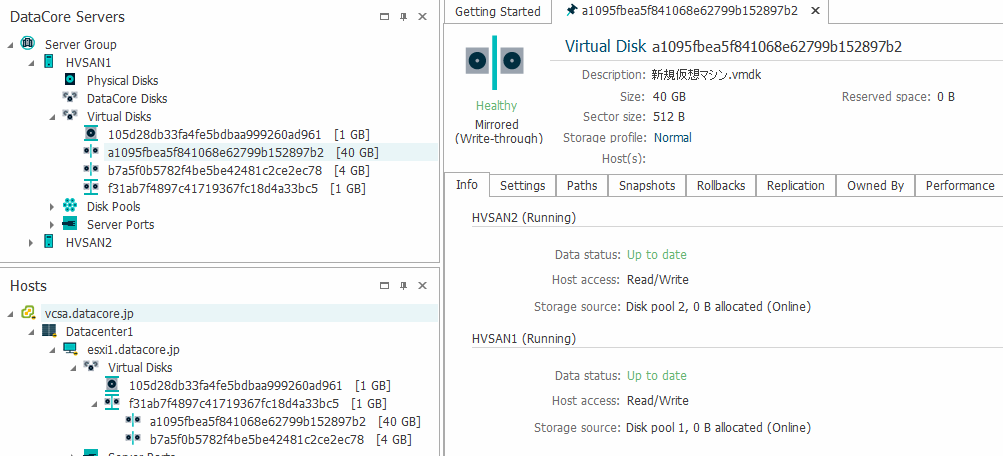Maximize the DataCore Servers panel
The height and width of the screenshot is (456, 1003).
point(384,17)
